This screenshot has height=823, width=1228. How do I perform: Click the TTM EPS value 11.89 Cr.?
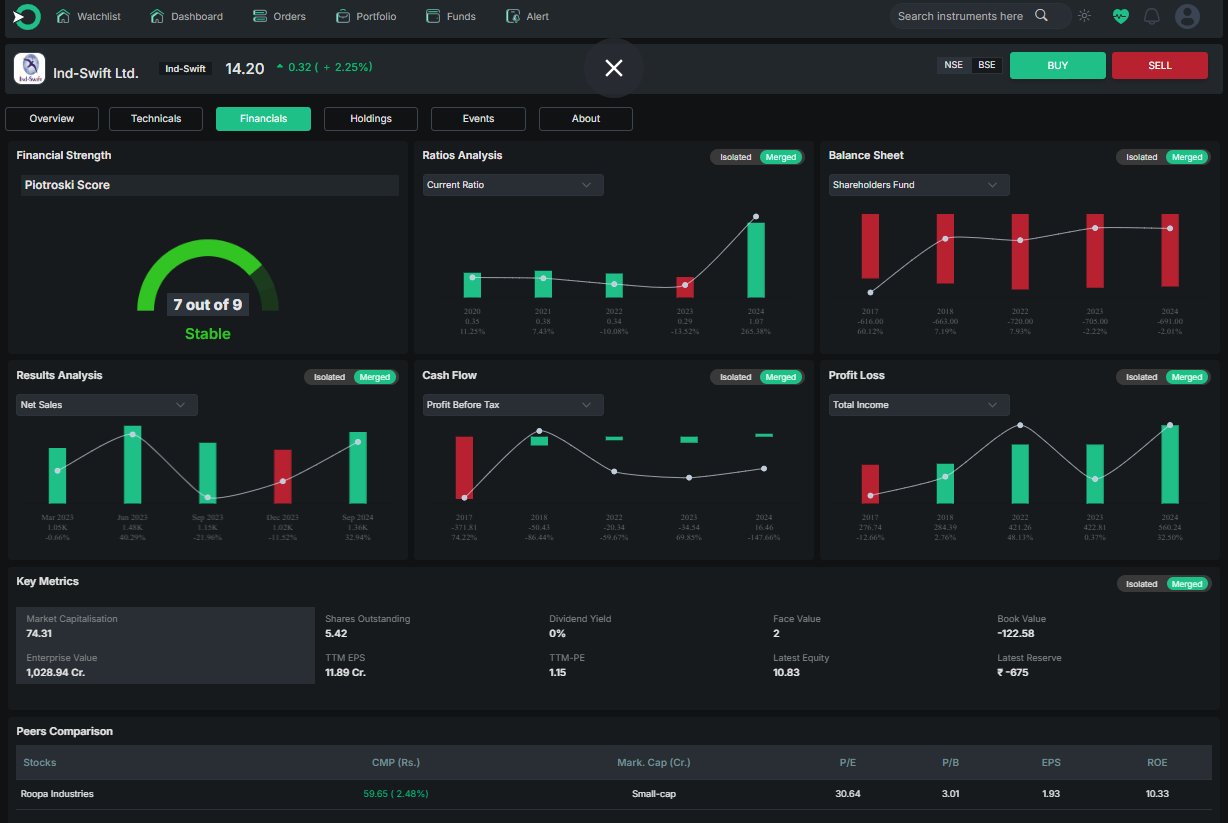(345, 672)
